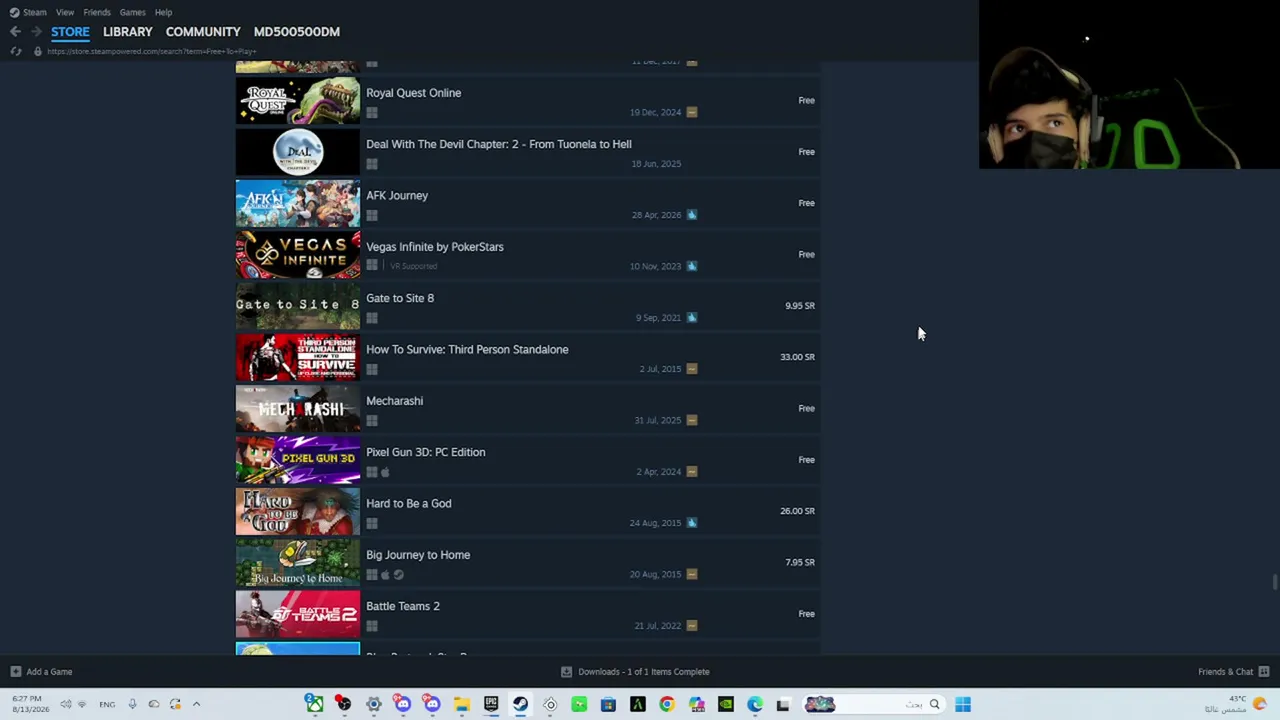Click the Downloads arrow icon in the bottom bar

pyautogui.click(x=566, y=672)
